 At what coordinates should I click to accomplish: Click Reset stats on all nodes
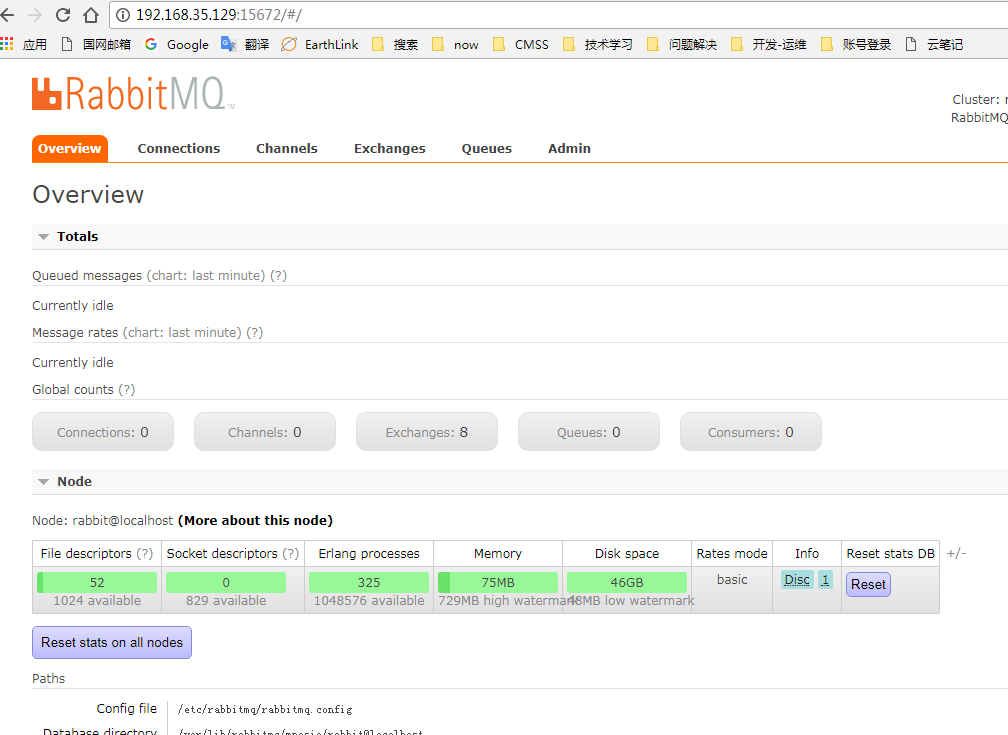click(x=112, y=642)
